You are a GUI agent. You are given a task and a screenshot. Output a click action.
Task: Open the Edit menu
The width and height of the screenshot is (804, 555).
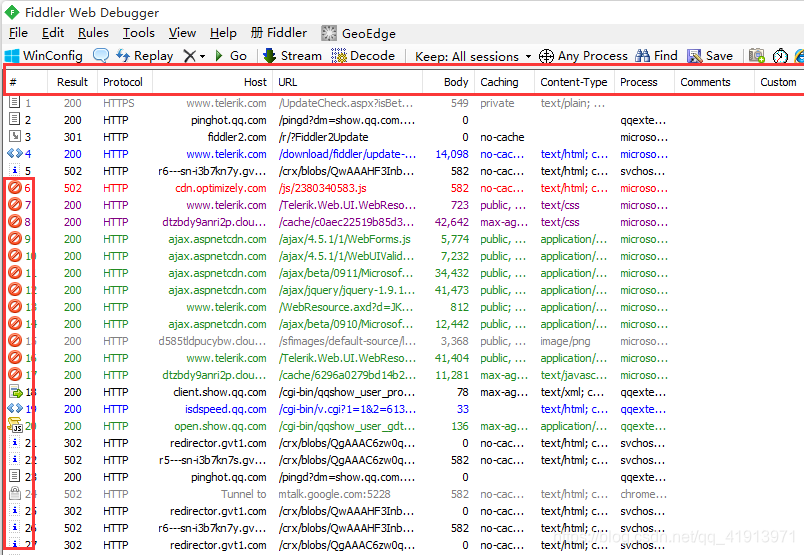point(53,33)
